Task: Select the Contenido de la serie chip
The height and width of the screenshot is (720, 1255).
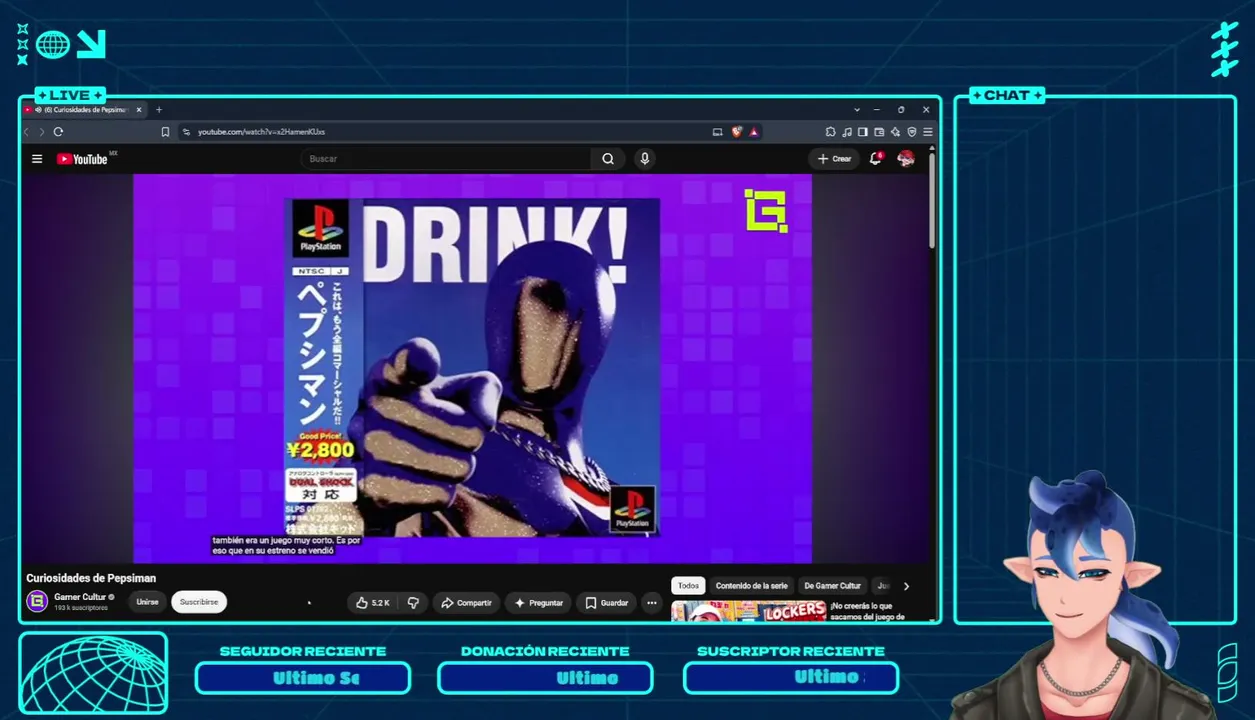Action: [x=751, y=586]
